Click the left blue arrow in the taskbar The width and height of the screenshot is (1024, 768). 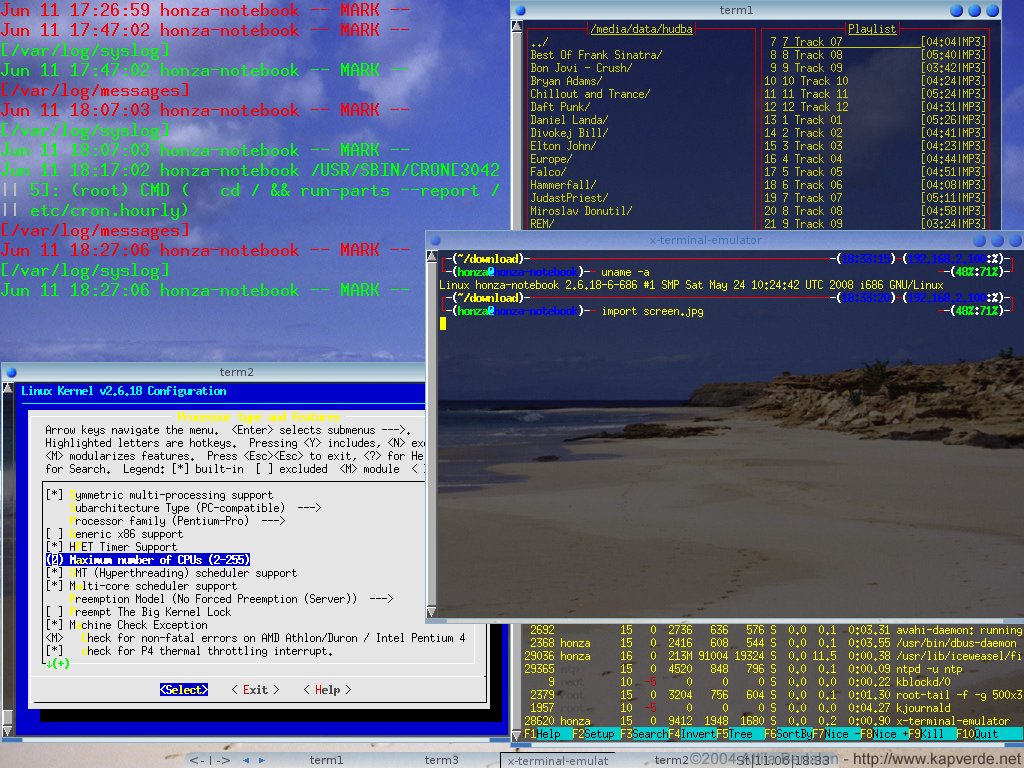[246, 760]
